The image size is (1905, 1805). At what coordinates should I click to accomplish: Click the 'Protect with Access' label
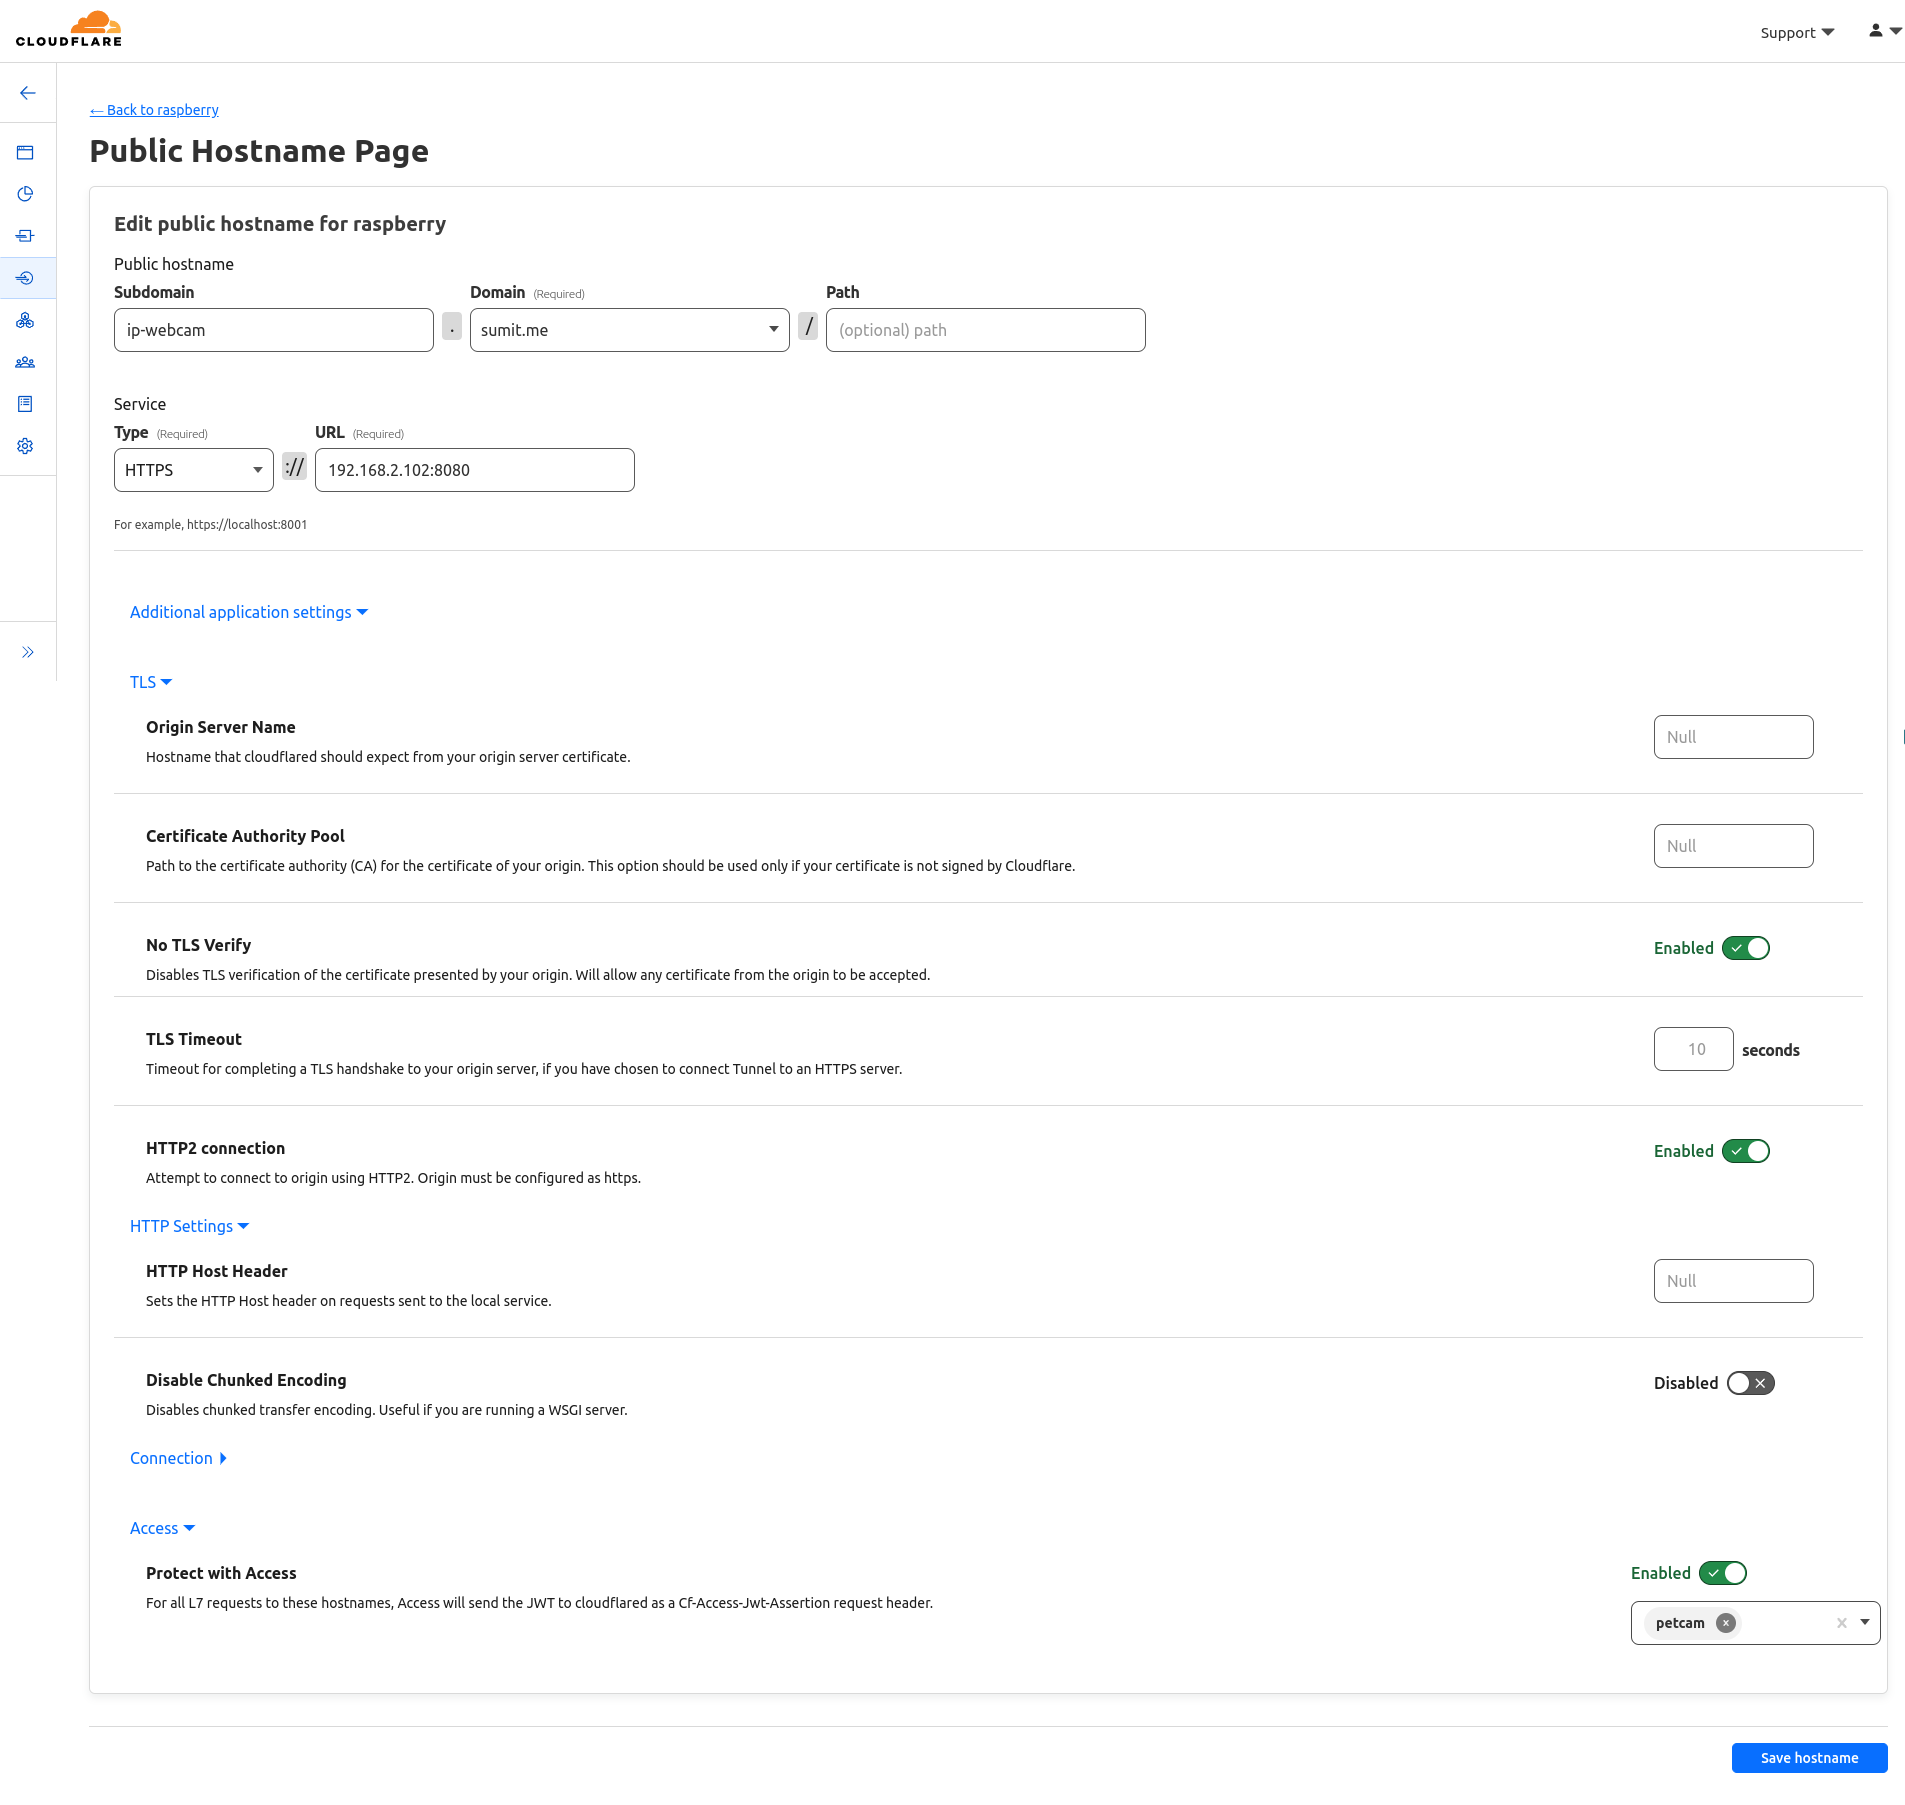(x=221, y=1573)
